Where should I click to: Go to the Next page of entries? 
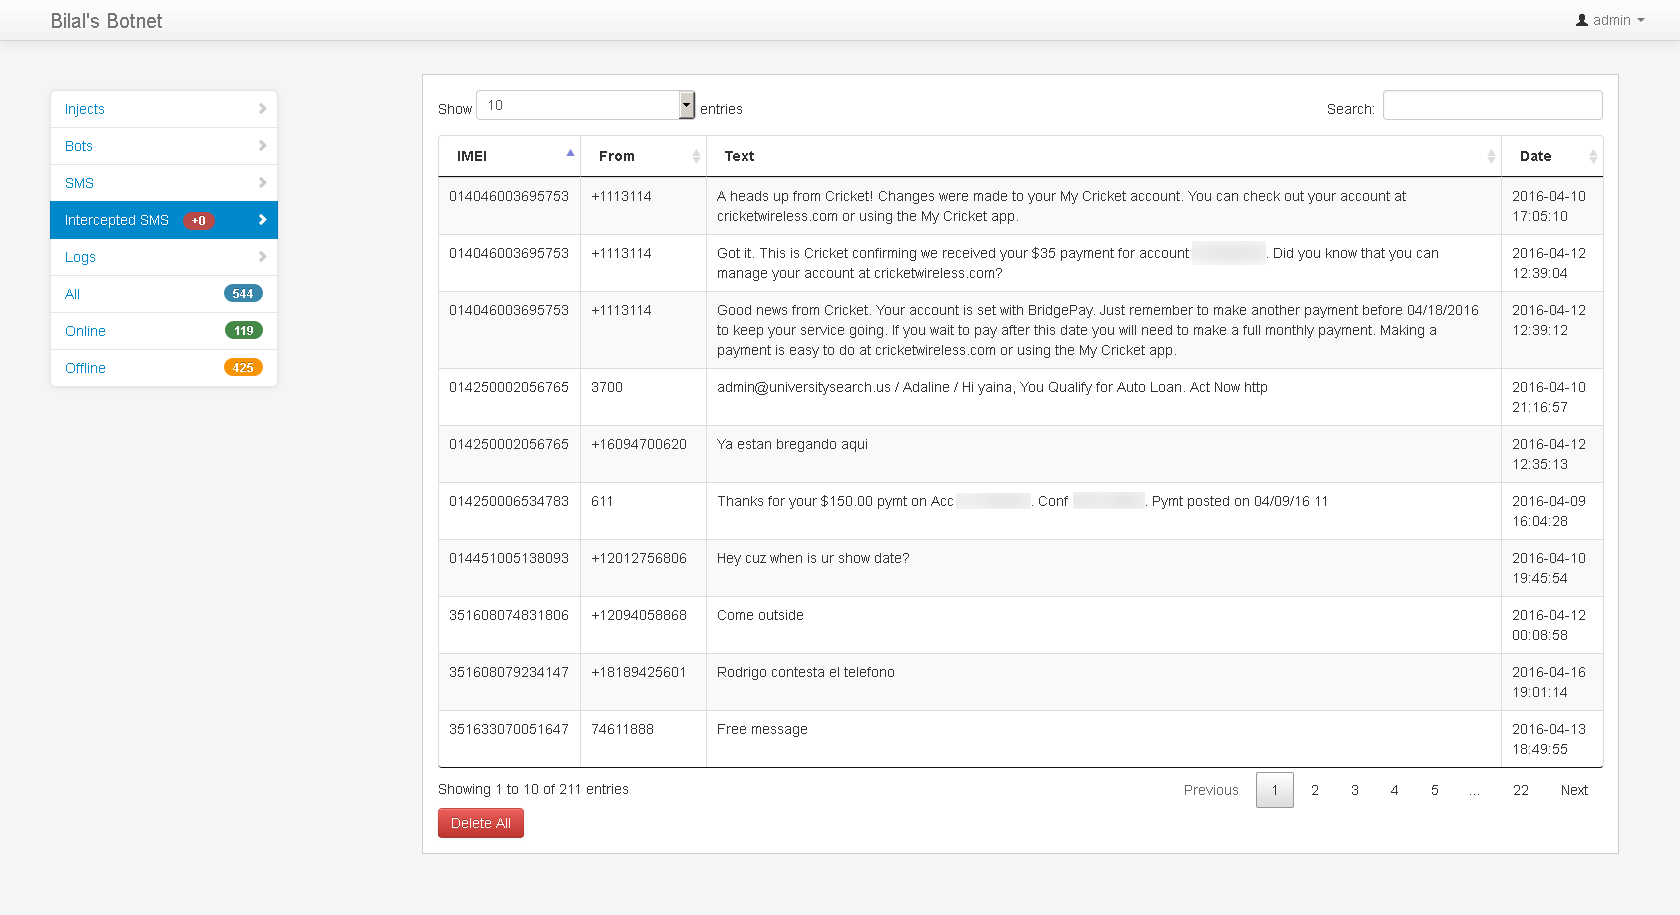coord(1574,790)
